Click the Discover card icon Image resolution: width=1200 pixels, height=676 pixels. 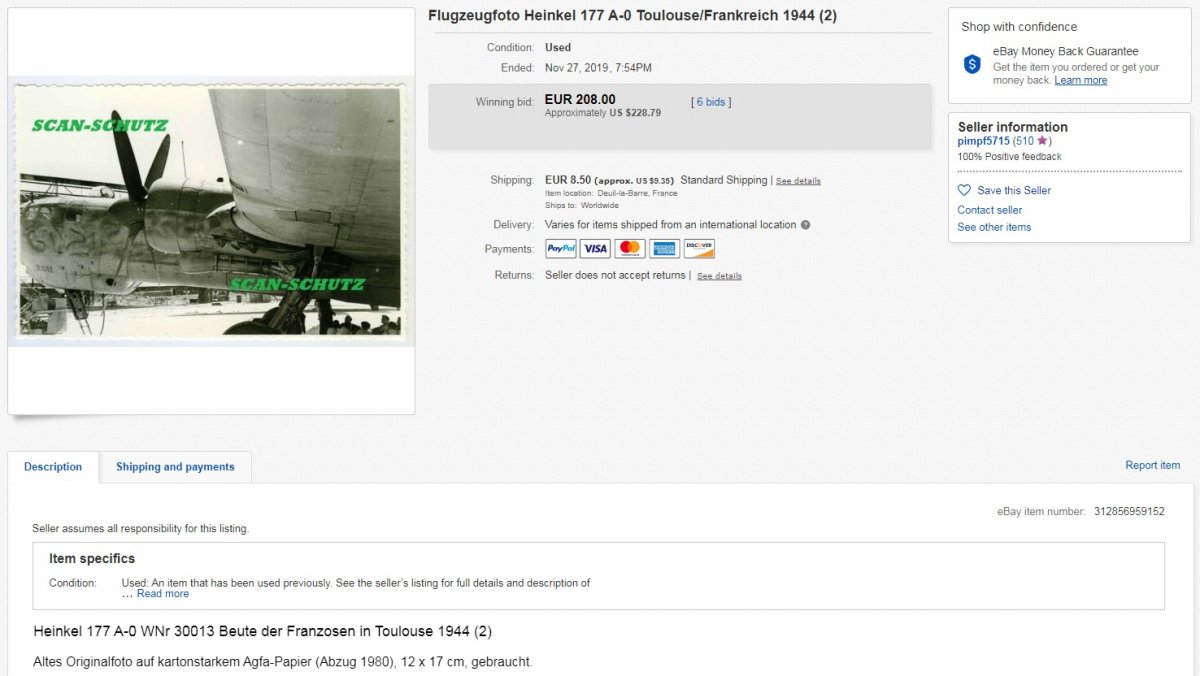(699, 249)
